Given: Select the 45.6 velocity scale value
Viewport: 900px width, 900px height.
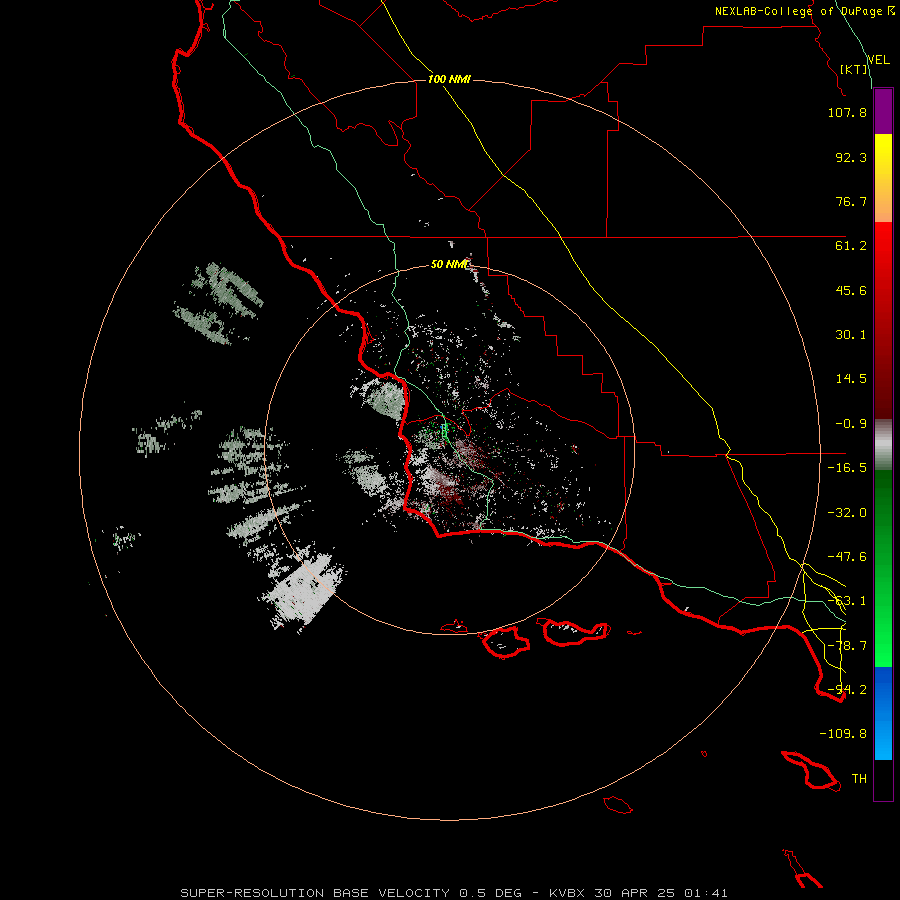Looking at the screenshot, I should (851, 290).
